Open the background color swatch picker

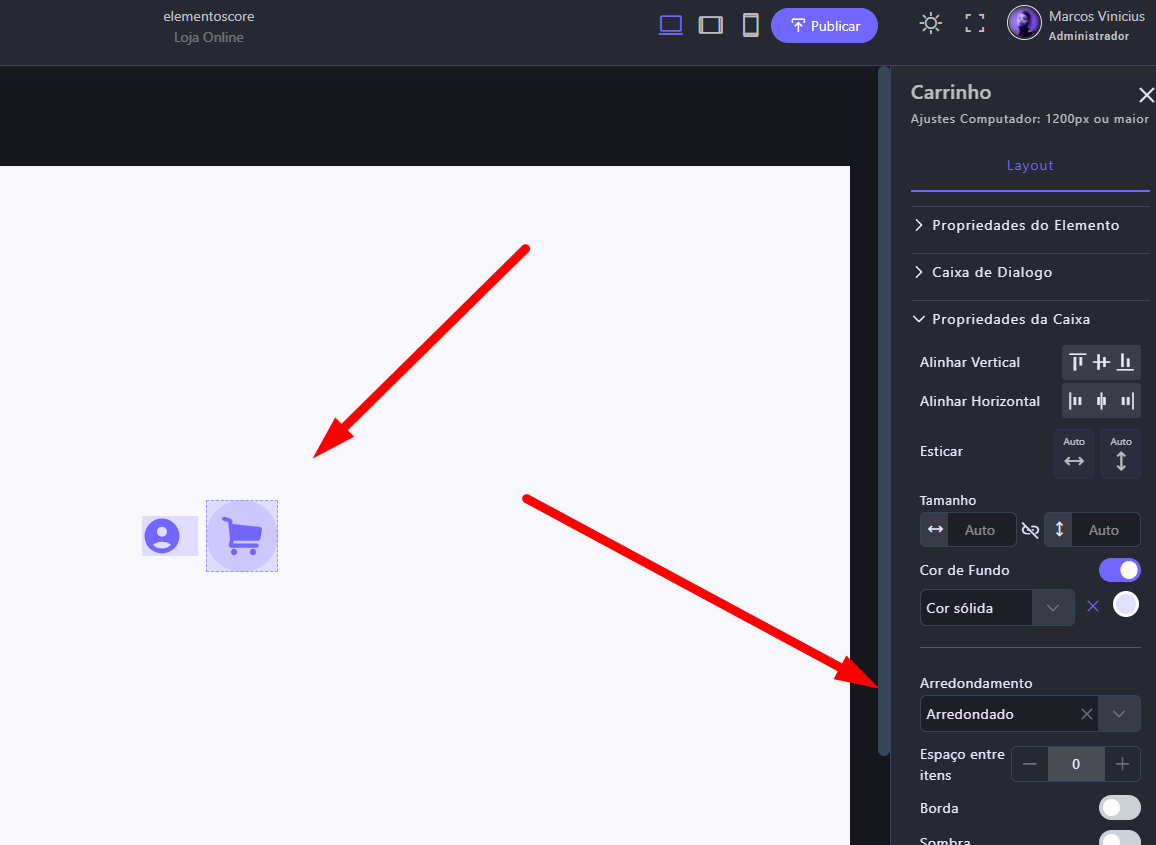(1126, 604)
